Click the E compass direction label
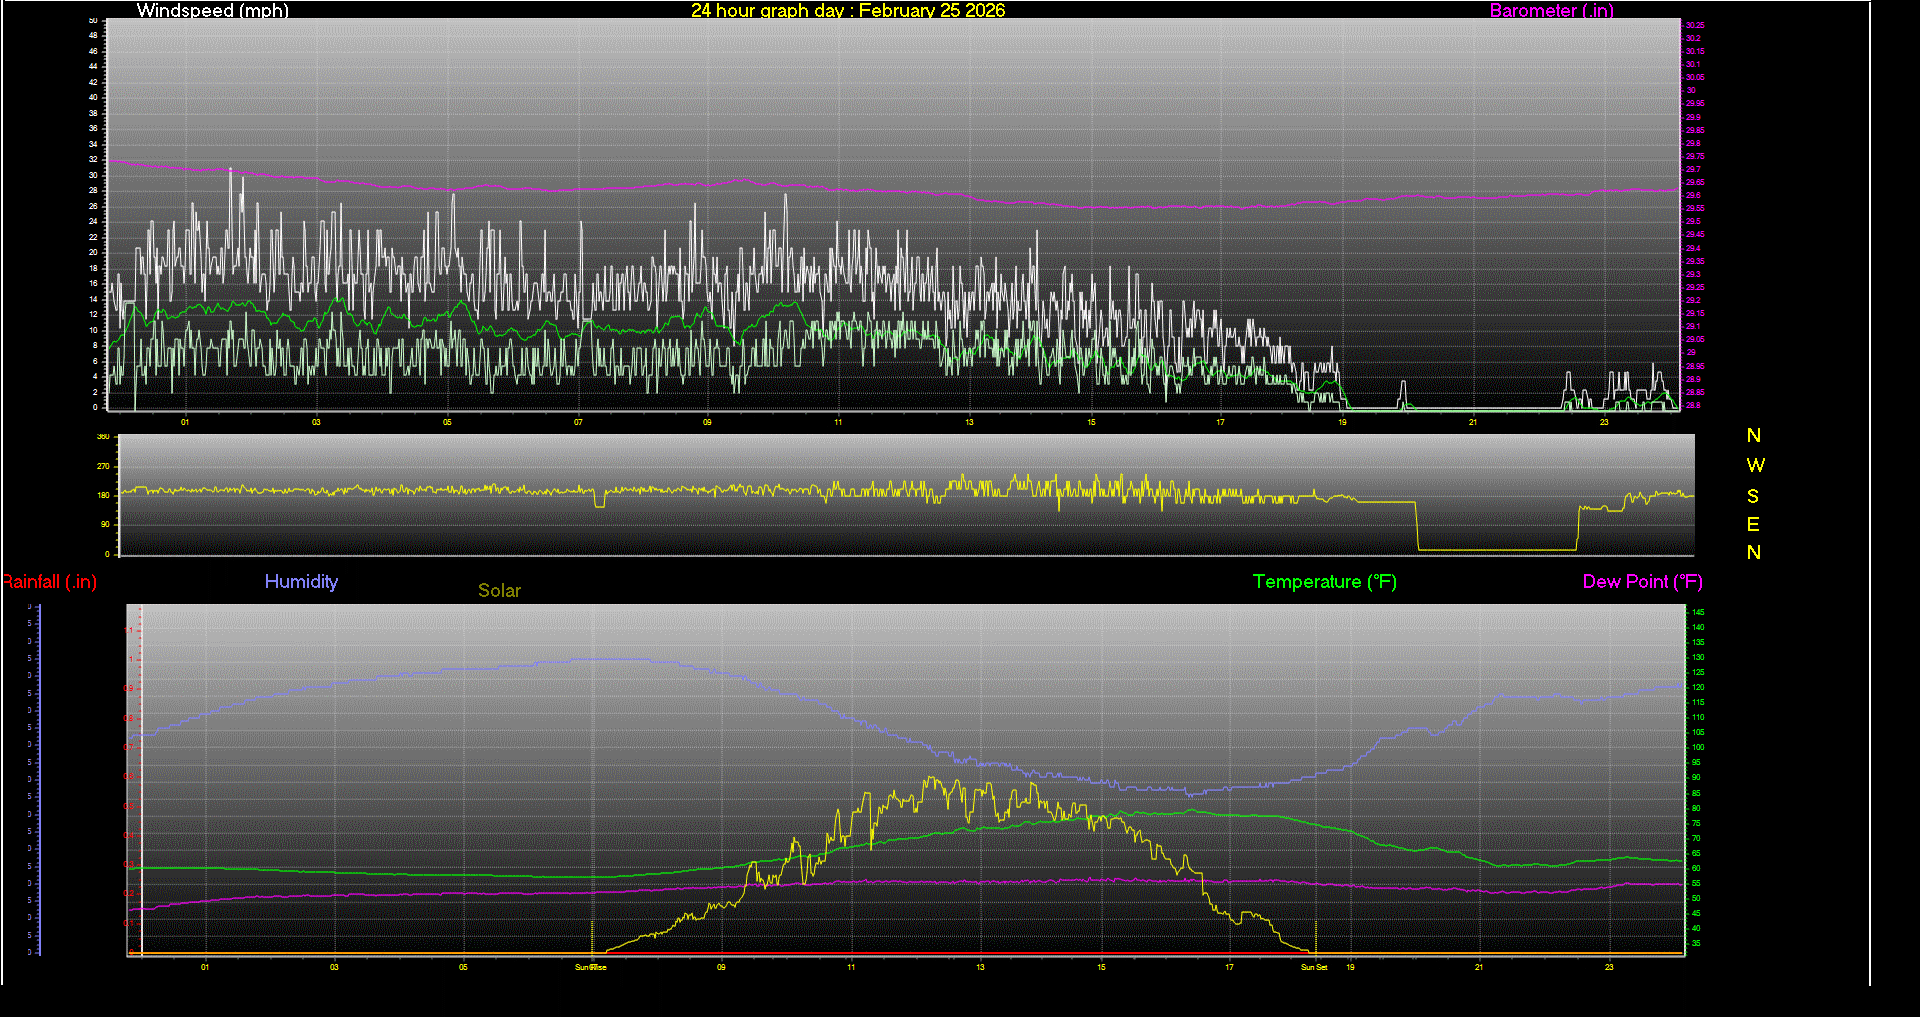 click(x=1755, y=524)
